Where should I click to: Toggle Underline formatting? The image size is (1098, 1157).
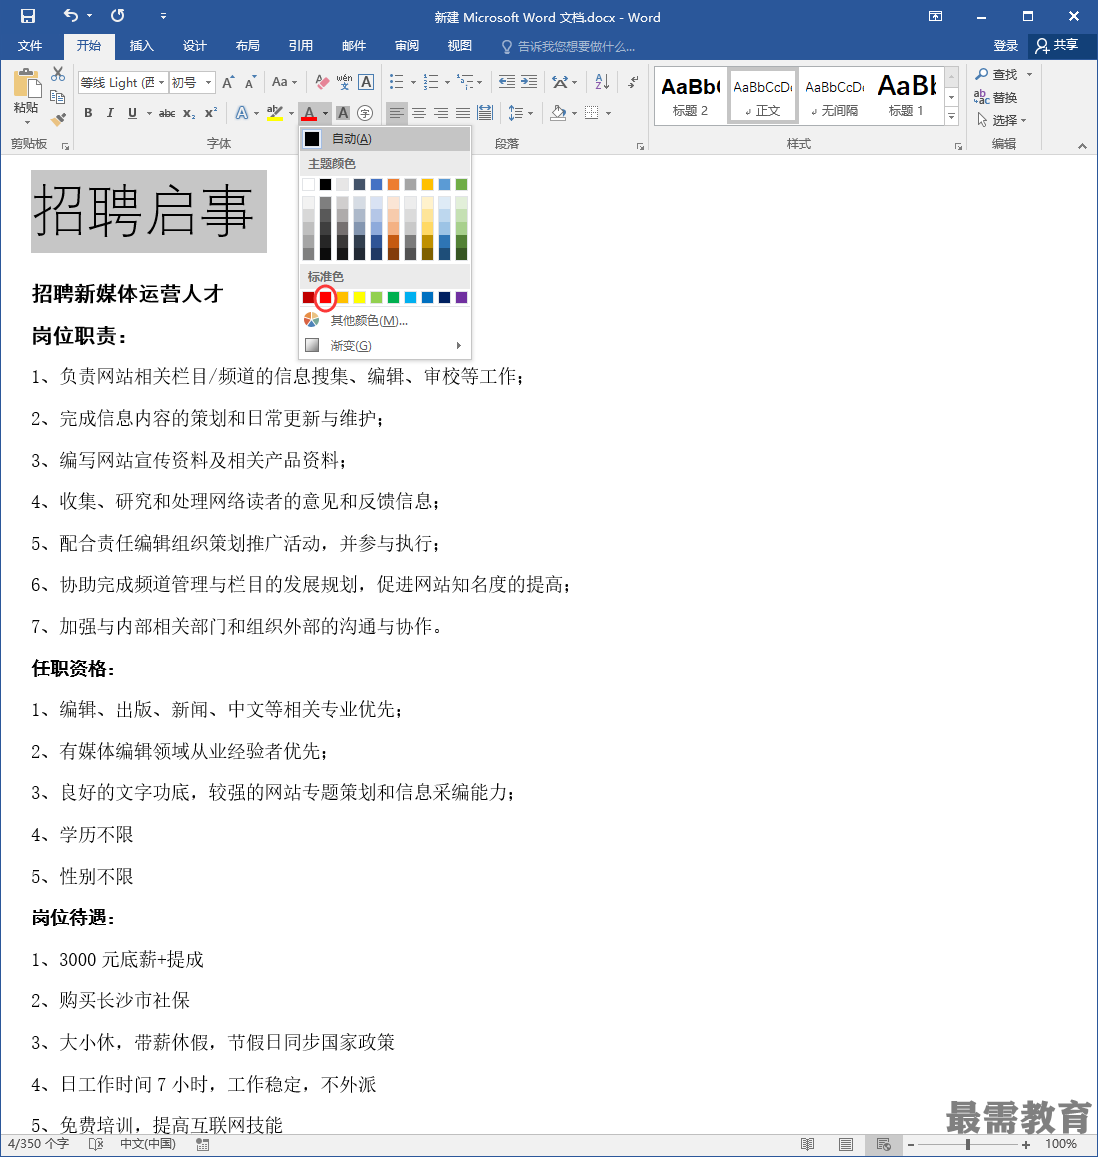click(132, 113)
